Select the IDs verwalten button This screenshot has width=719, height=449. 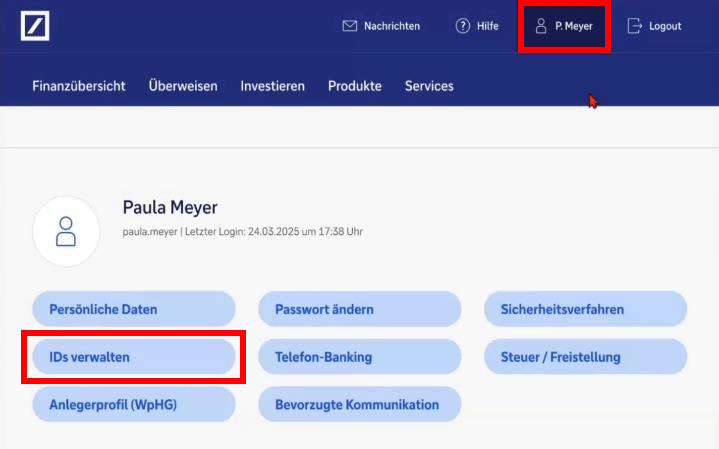pyautogui.click(x=134, y=357)
